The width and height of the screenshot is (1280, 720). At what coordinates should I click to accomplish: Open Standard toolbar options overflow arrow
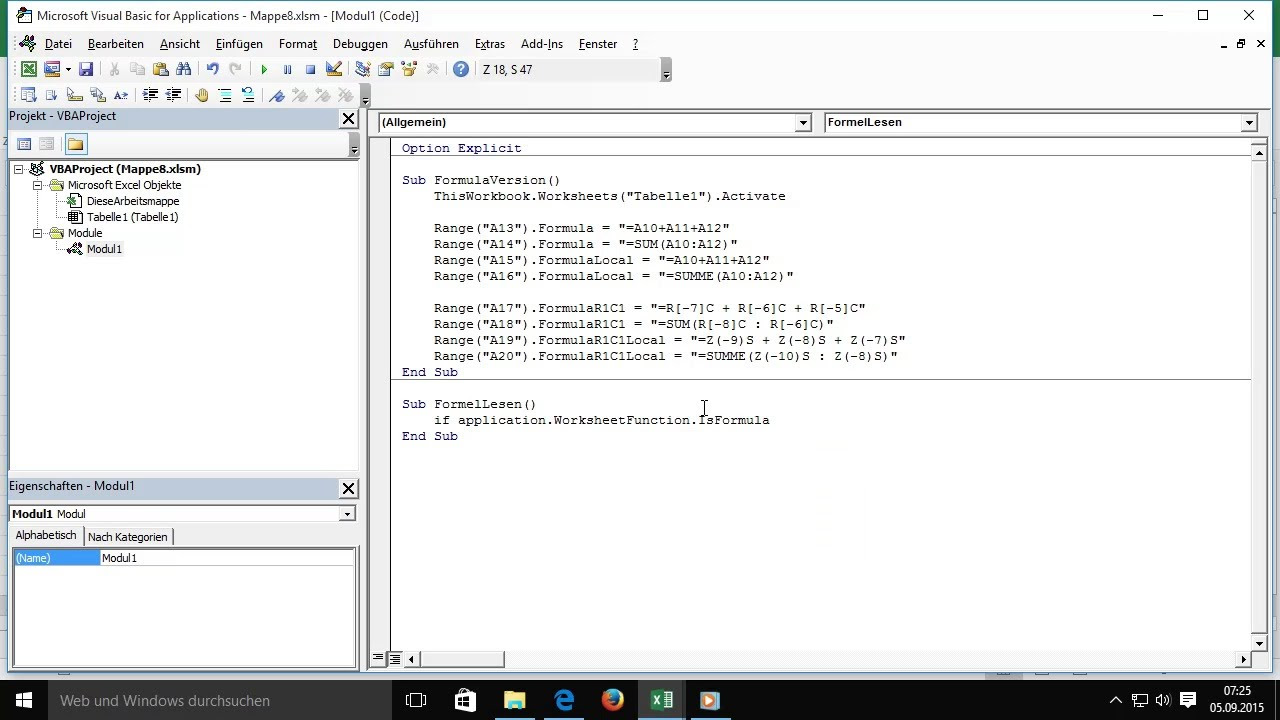(666, 70)
